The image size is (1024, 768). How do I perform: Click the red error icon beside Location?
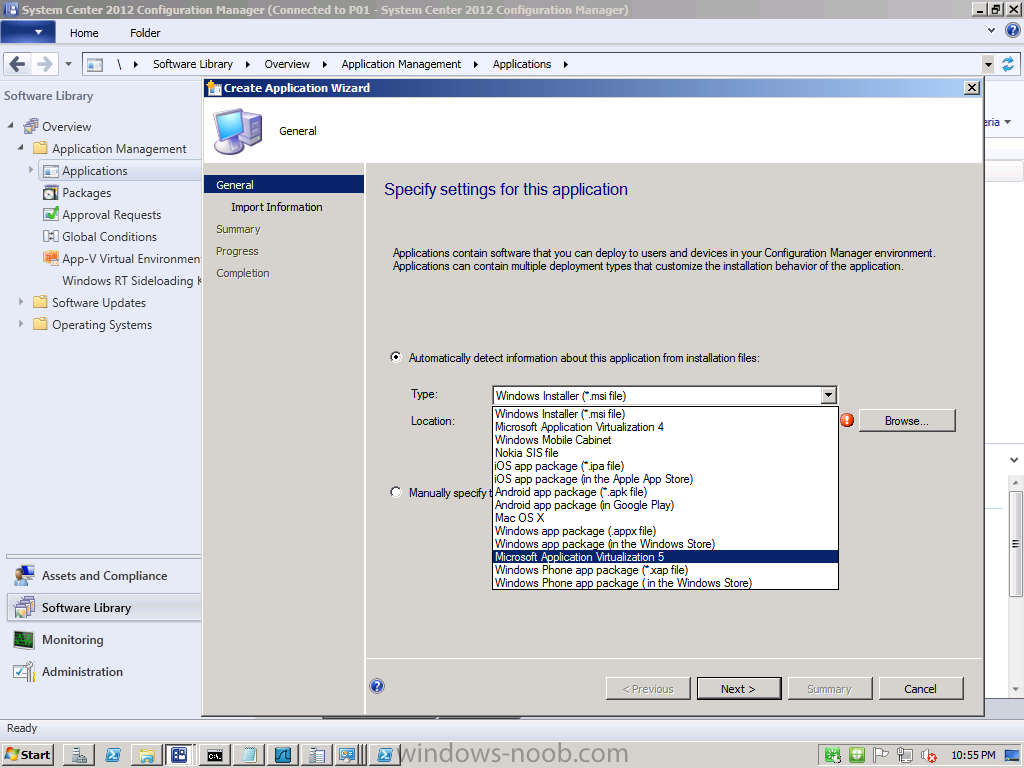(x=847, y=421)
